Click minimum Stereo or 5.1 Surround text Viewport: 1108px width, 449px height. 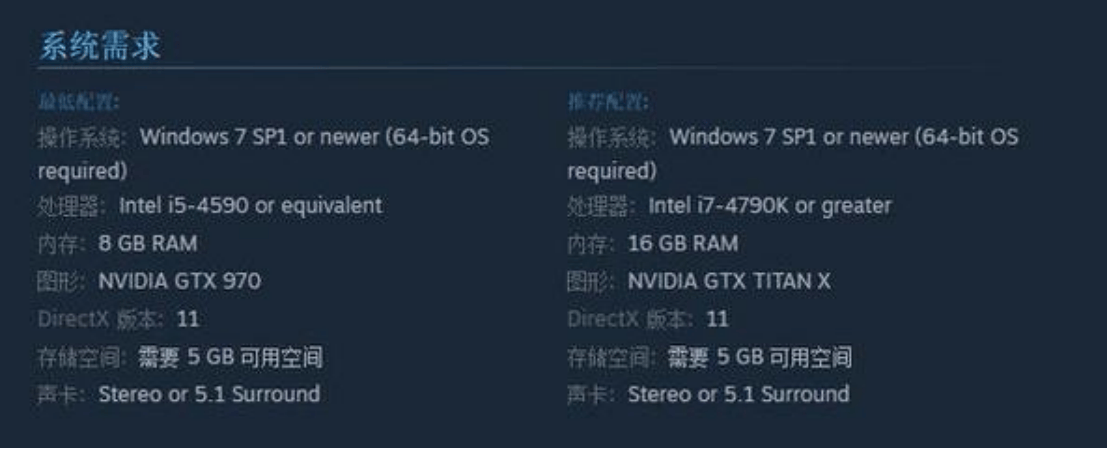click(x=209, y=394)
